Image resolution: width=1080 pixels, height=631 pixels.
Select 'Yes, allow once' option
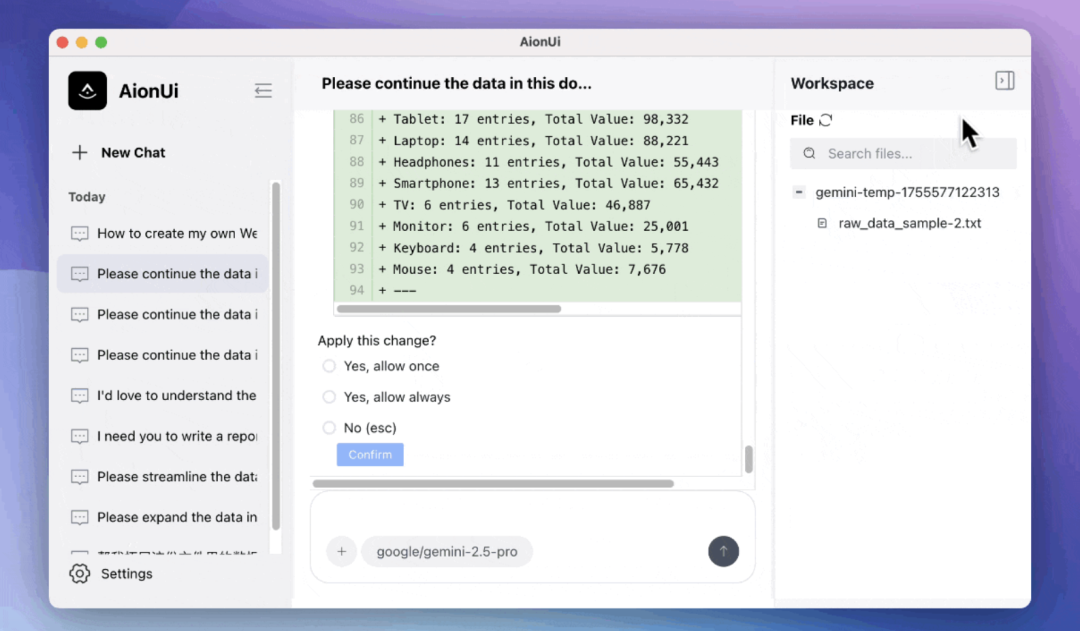(329, 366)
